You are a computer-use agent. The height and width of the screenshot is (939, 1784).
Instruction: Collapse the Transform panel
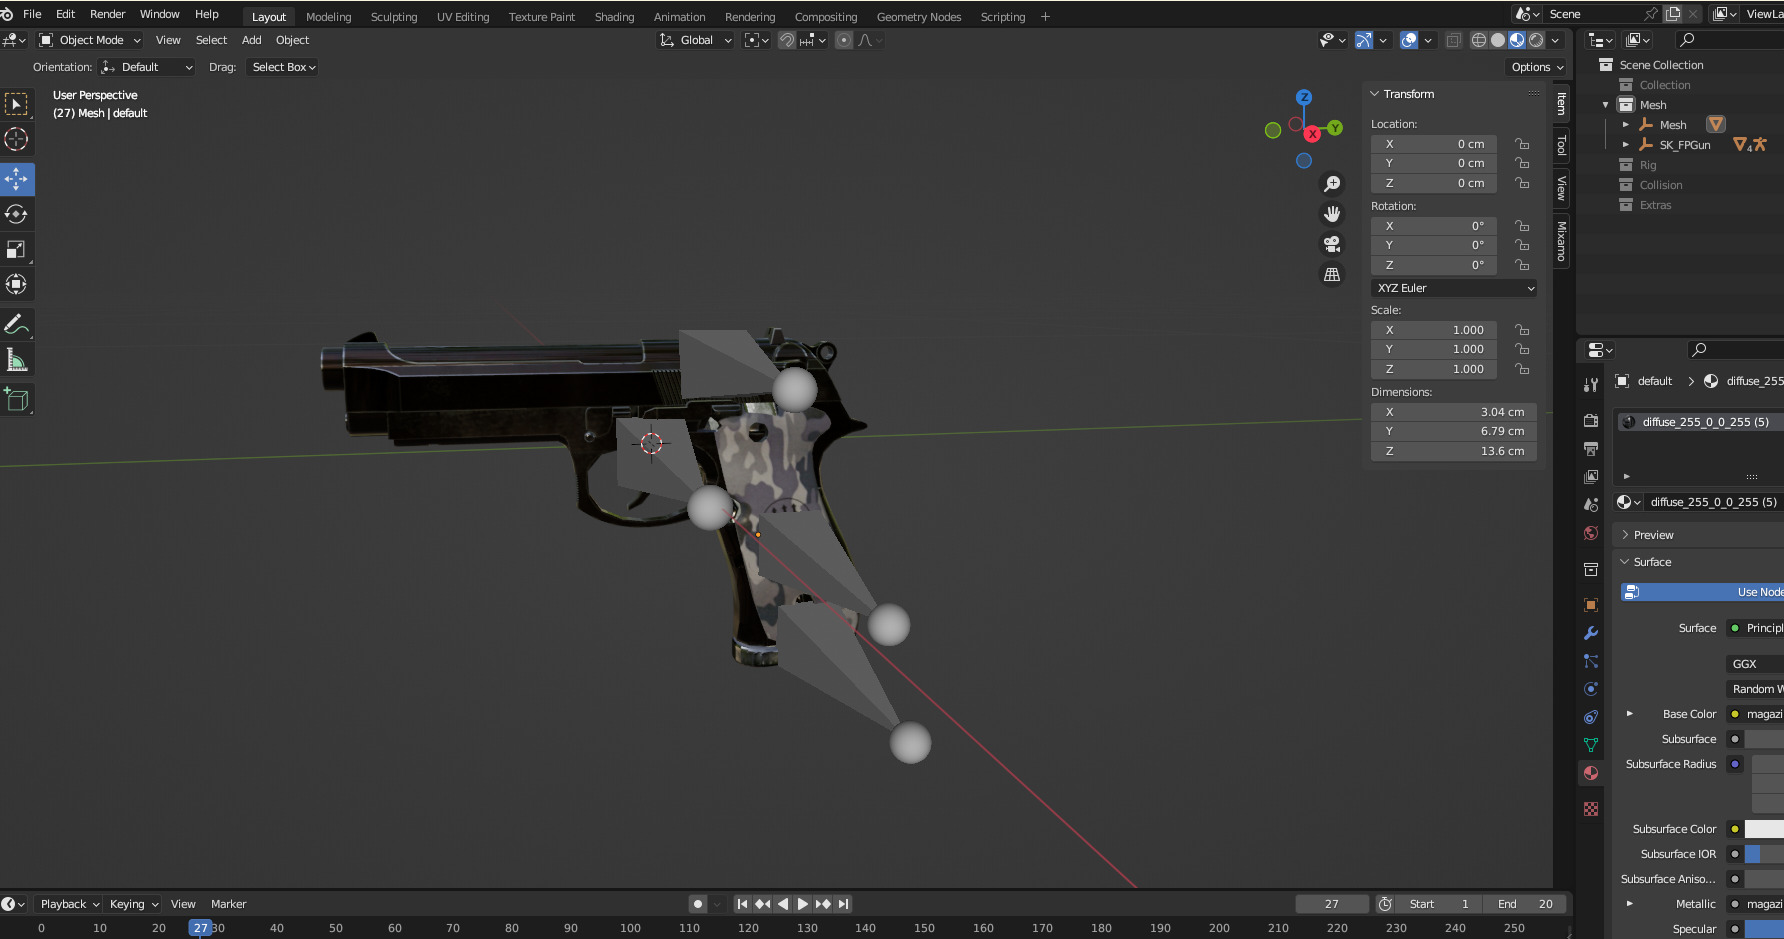(1374, 94)
